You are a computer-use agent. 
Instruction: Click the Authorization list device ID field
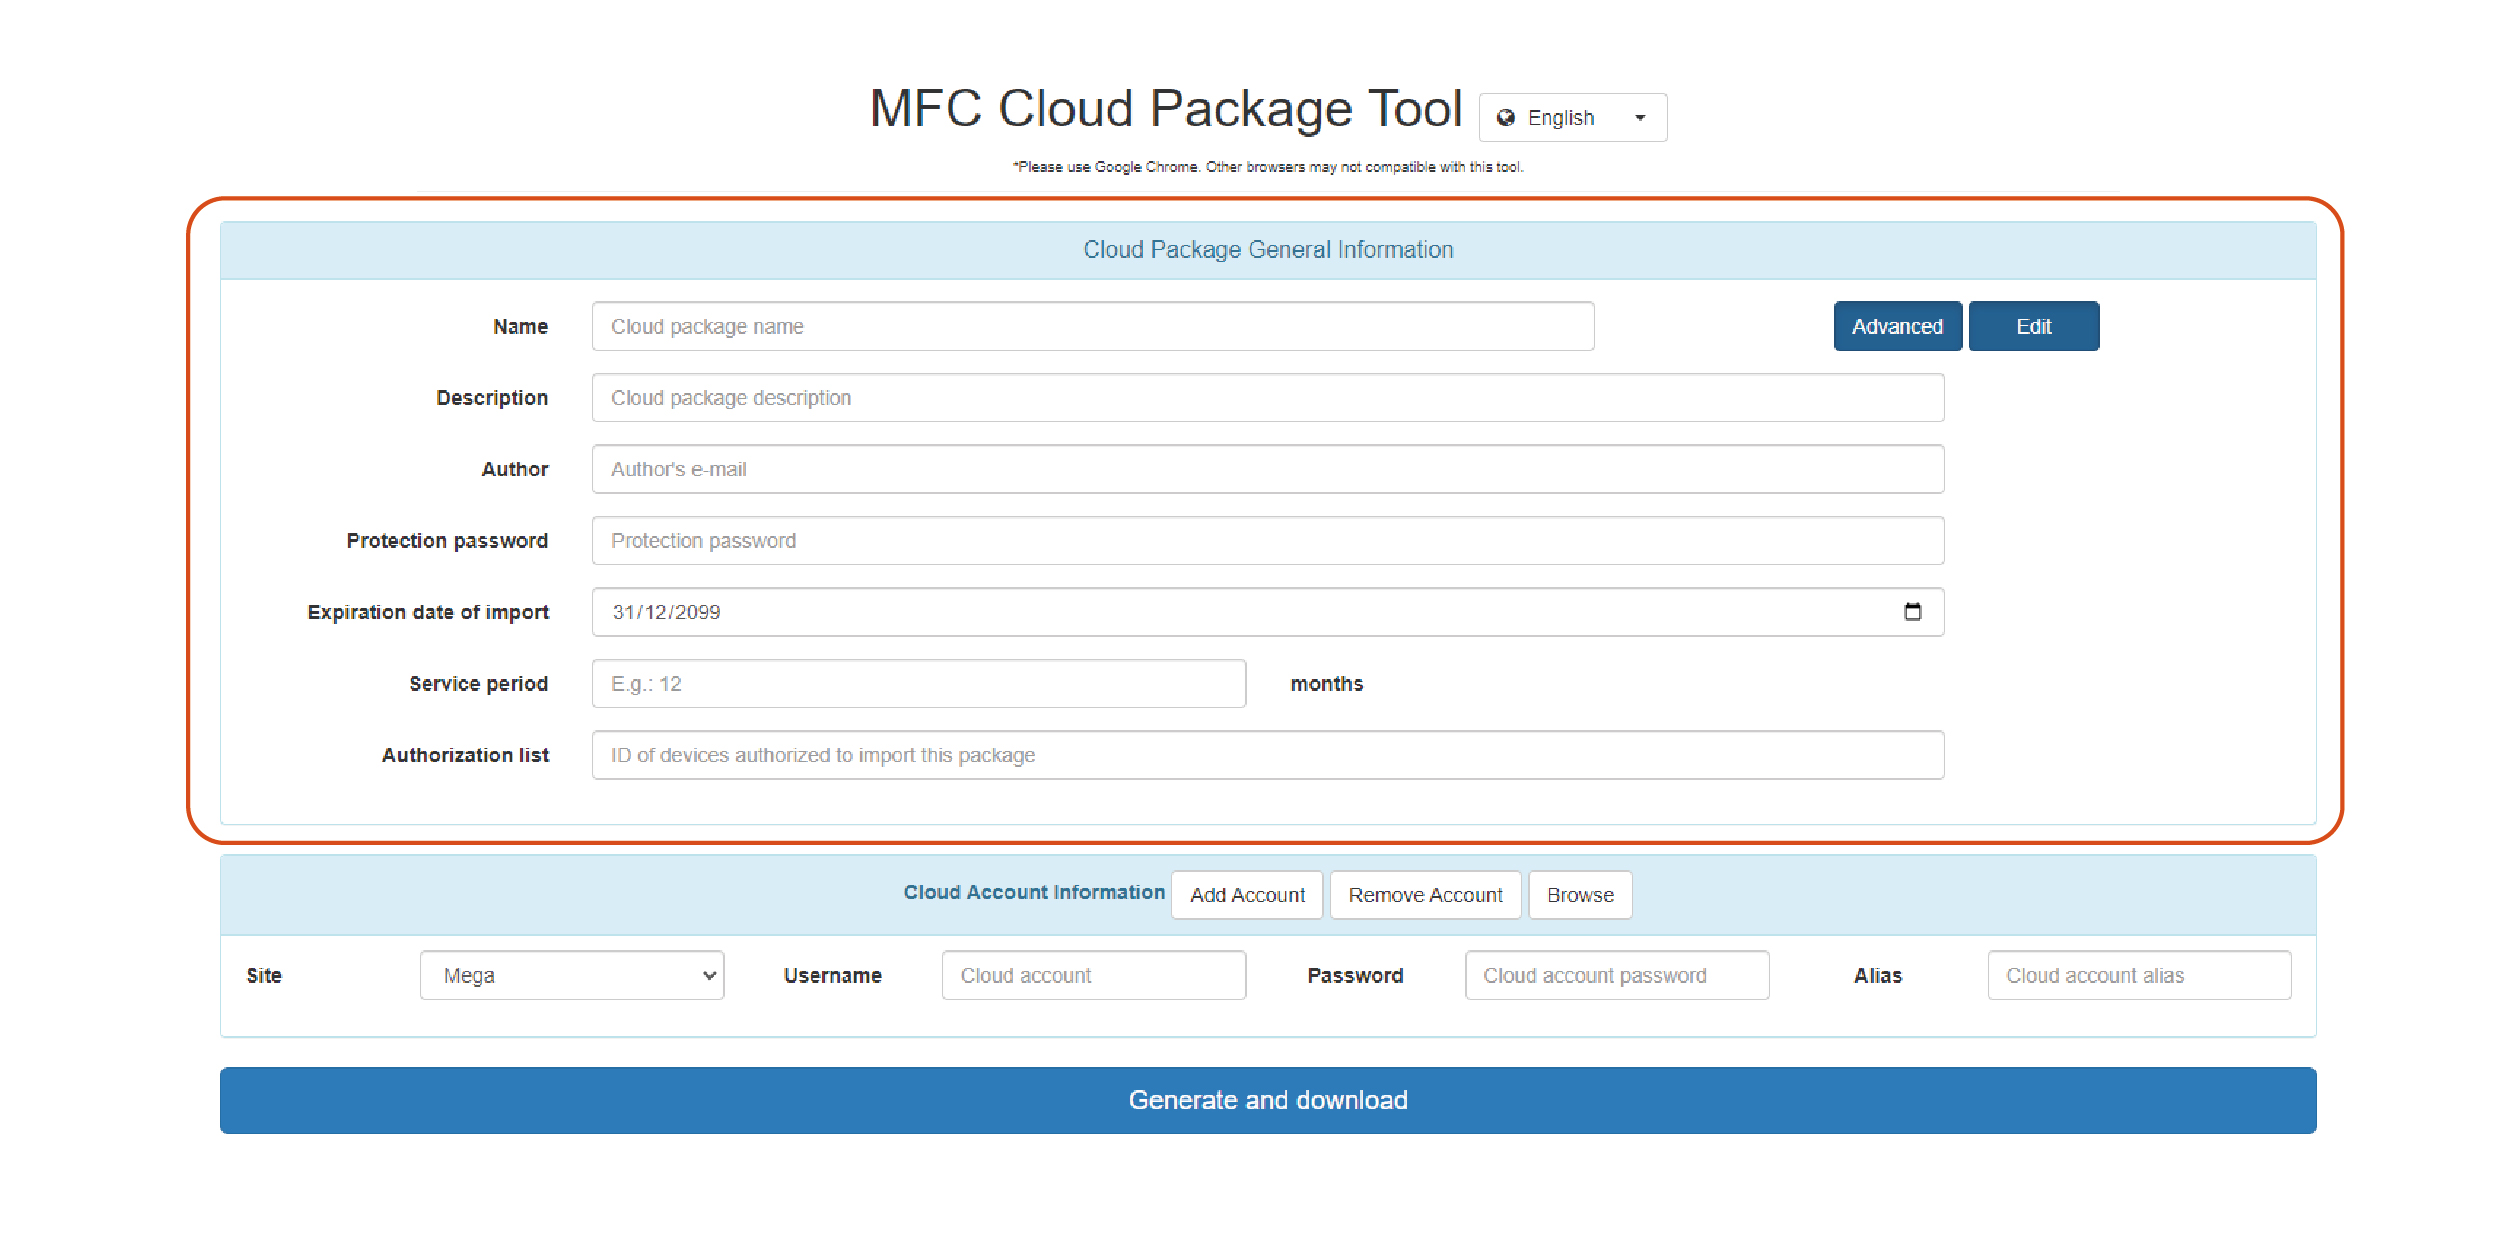[1268, 755]
